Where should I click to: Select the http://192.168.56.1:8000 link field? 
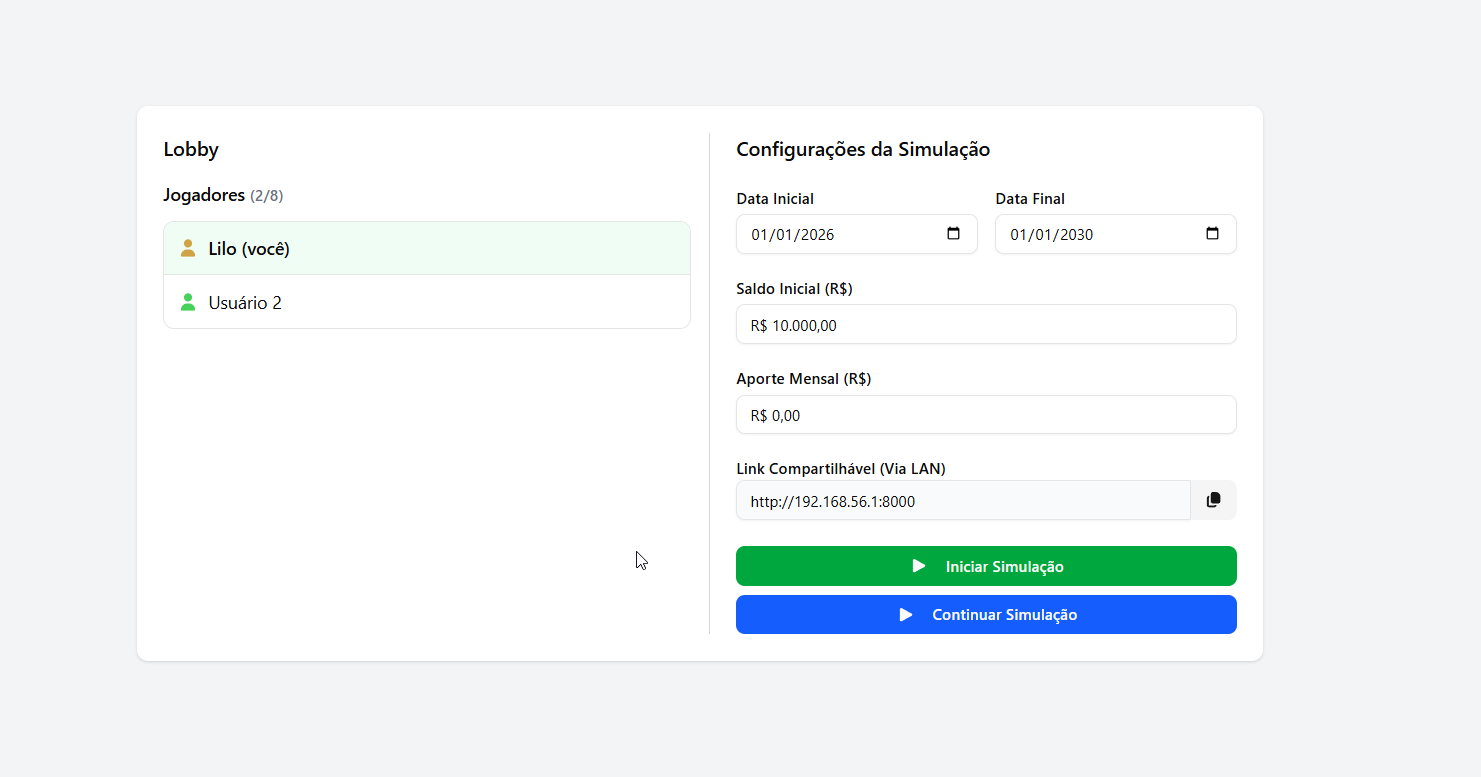click(x=962, y=501)
